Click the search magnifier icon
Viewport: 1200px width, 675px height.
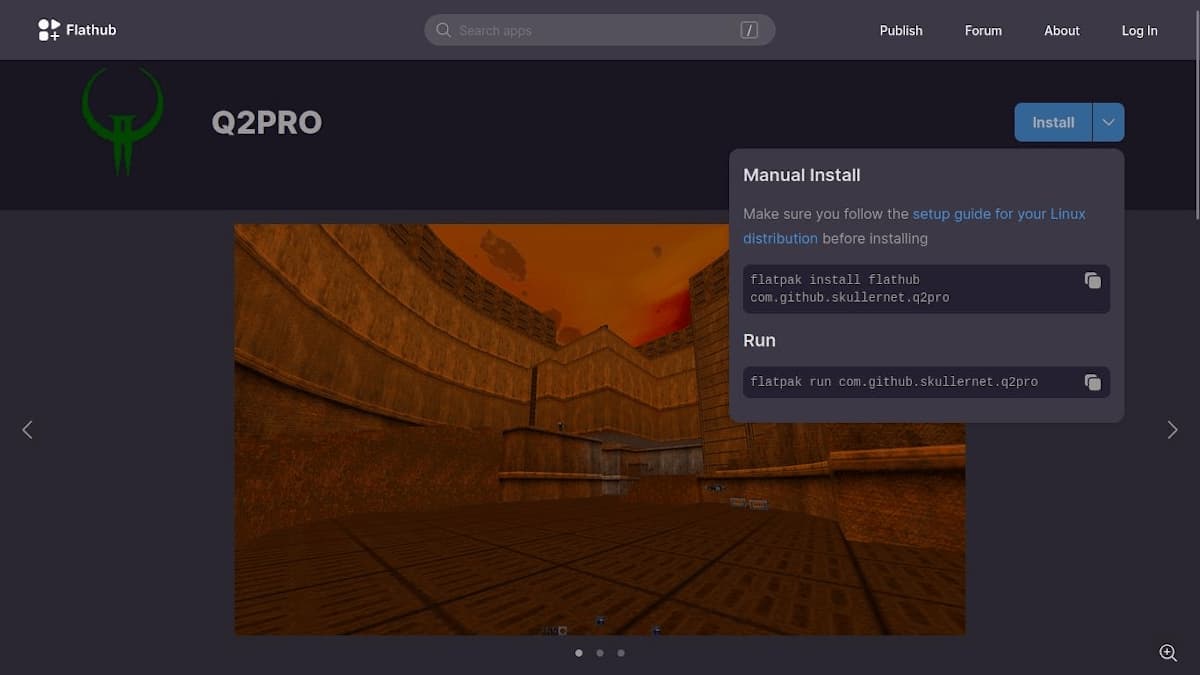(x=443, y=30)
